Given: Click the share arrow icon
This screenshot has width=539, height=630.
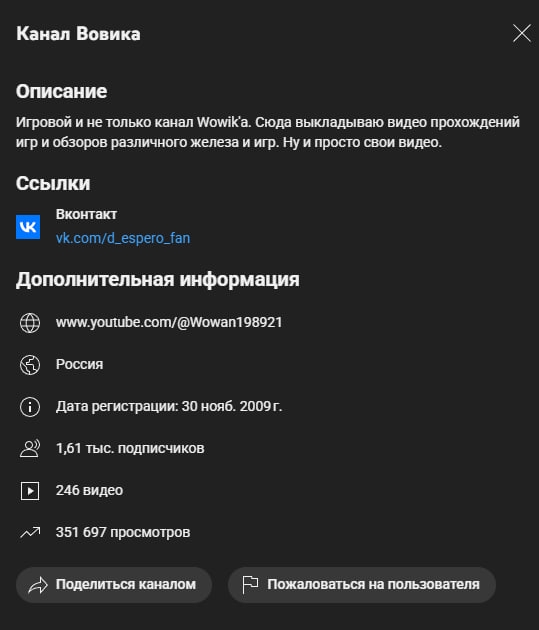Looking at the screenshot, I should (38, 585).
